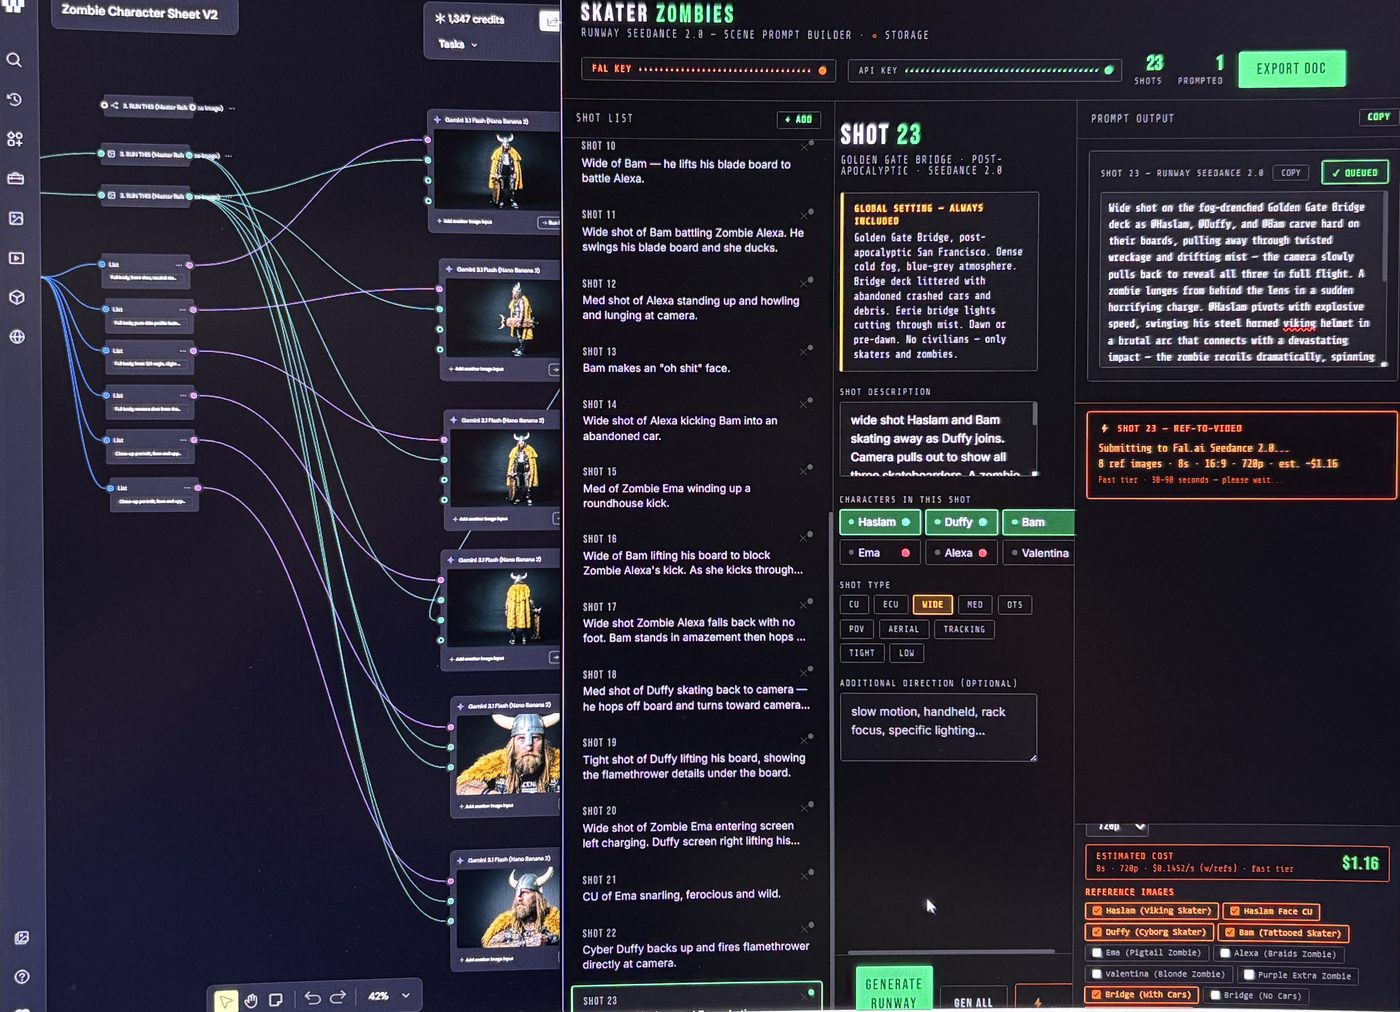The image size is (1400, 1012).
Task: Click the EXPORT DOC button
Action: tap(1292, 69)
